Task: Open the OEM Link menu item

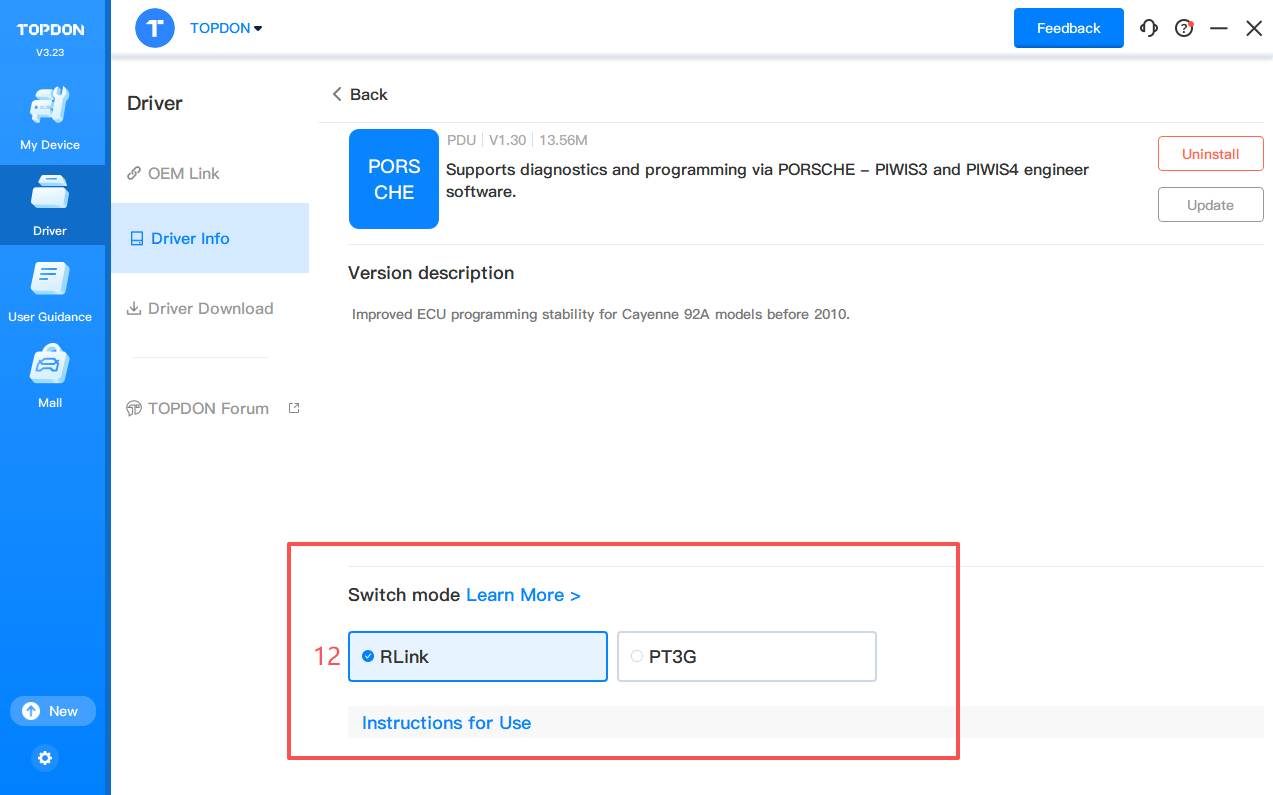Action: tap(183, 173)
